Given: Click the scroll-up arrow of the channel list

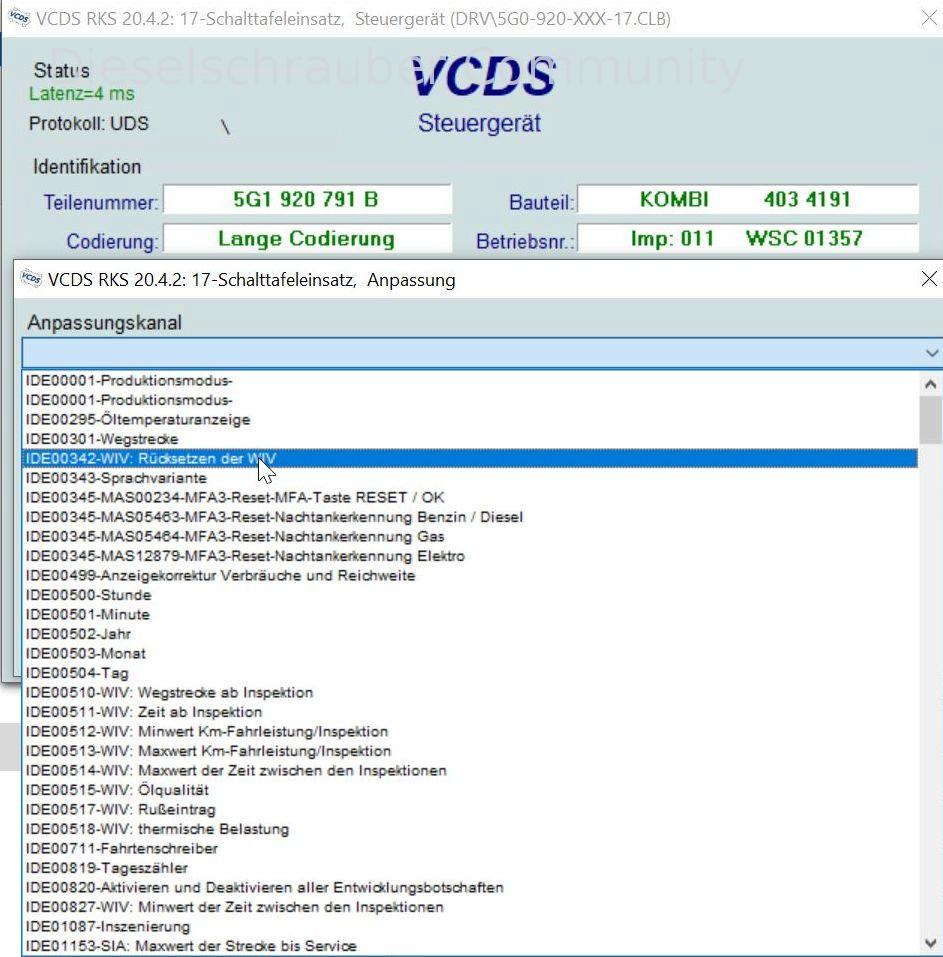Looking at the screenshot, I should point(930,384).
